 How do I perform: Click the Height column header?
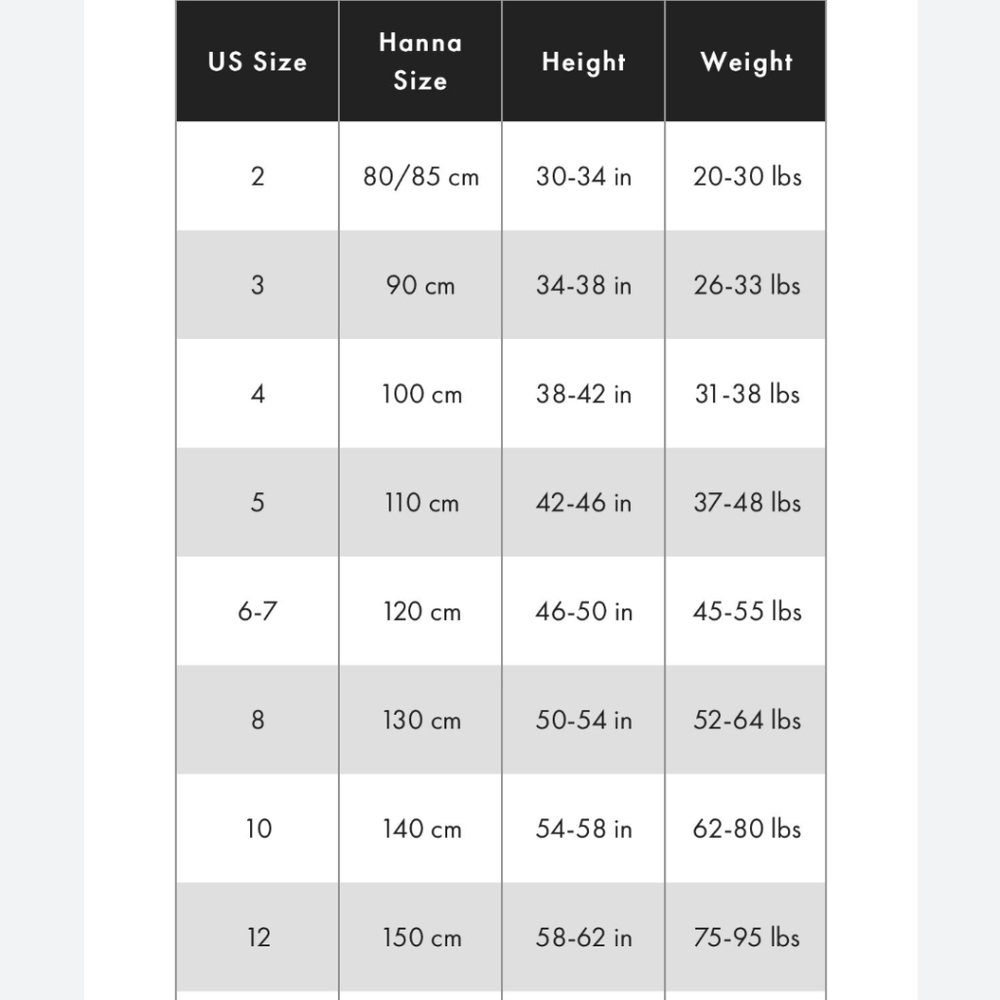click(x=583, y=61)
